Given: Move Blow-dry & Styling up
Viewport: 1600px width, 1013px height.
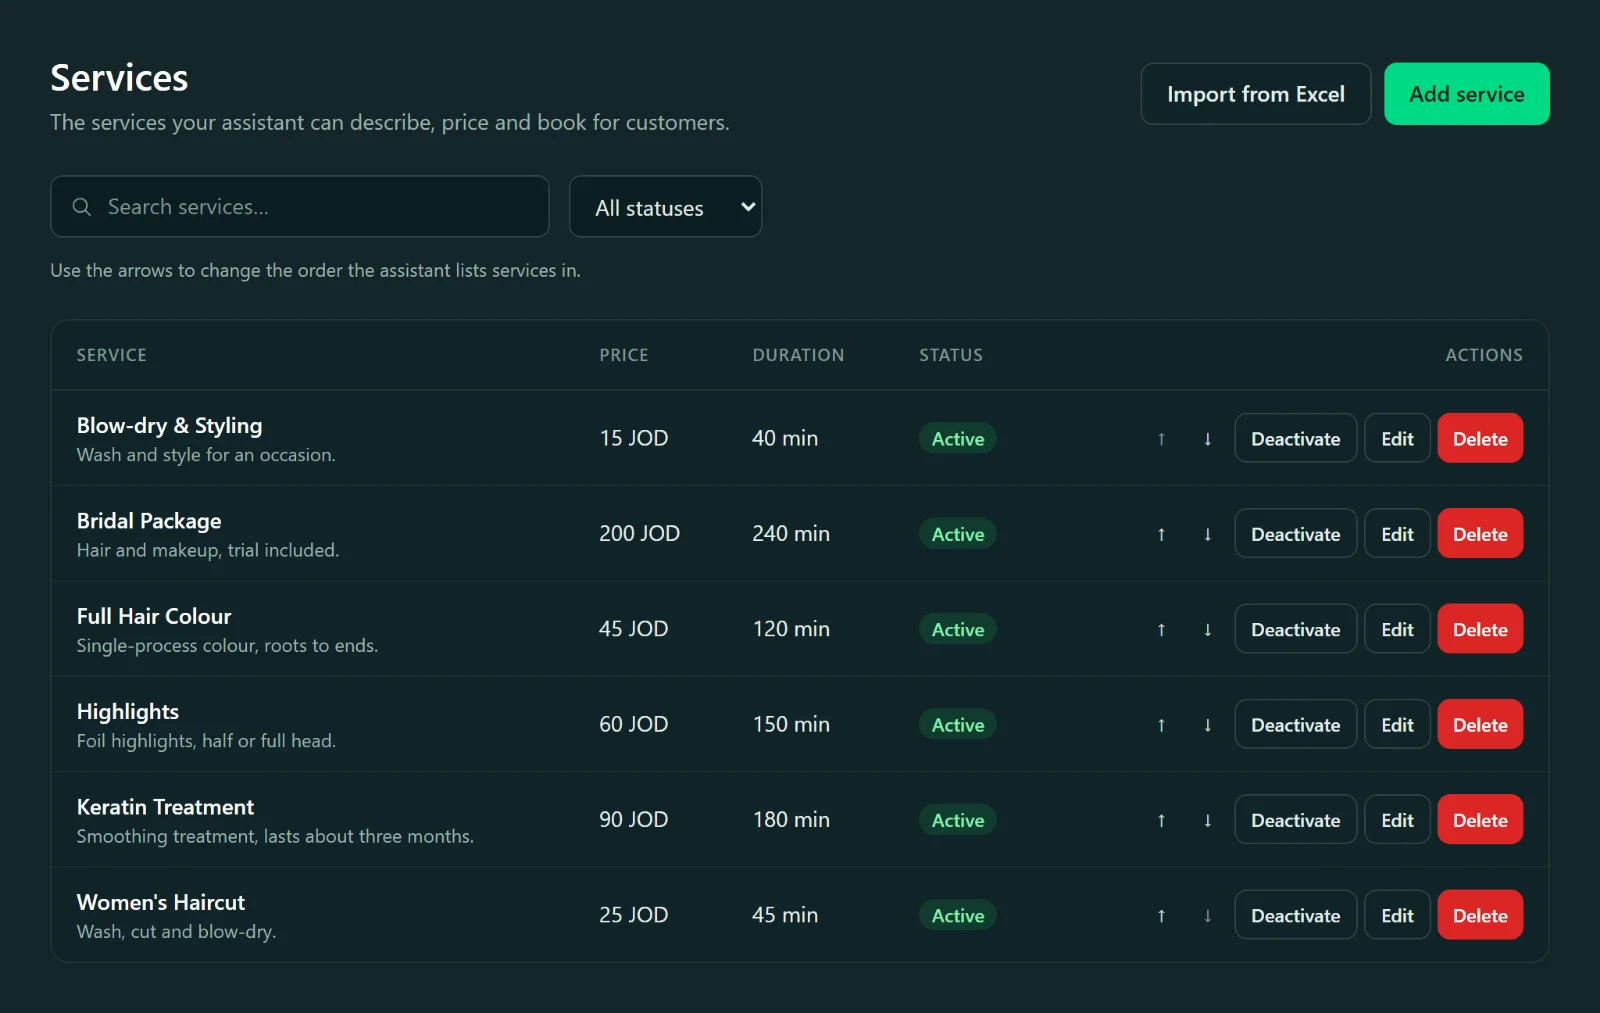Looking at the screenshot, I should click(x=1161, y=439).
